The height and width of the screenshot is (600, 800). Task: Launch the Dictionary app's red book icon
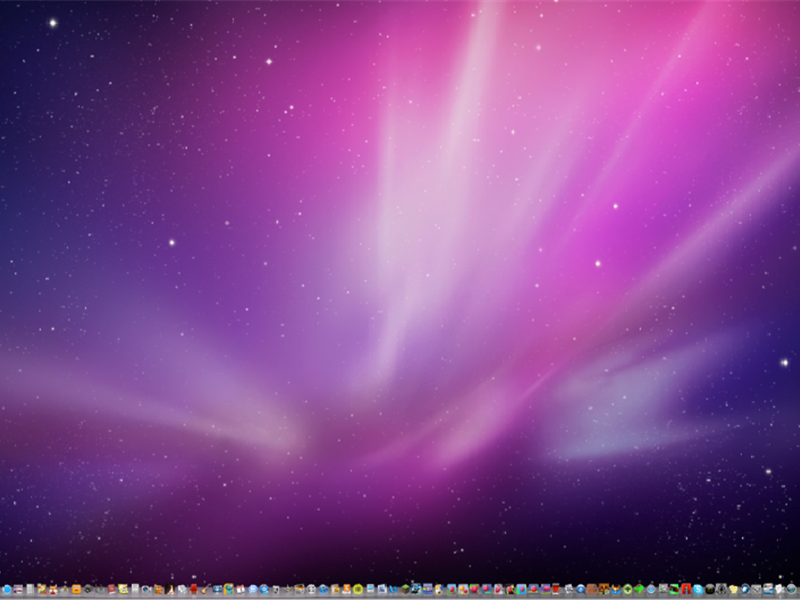click(x=109, y=588)
